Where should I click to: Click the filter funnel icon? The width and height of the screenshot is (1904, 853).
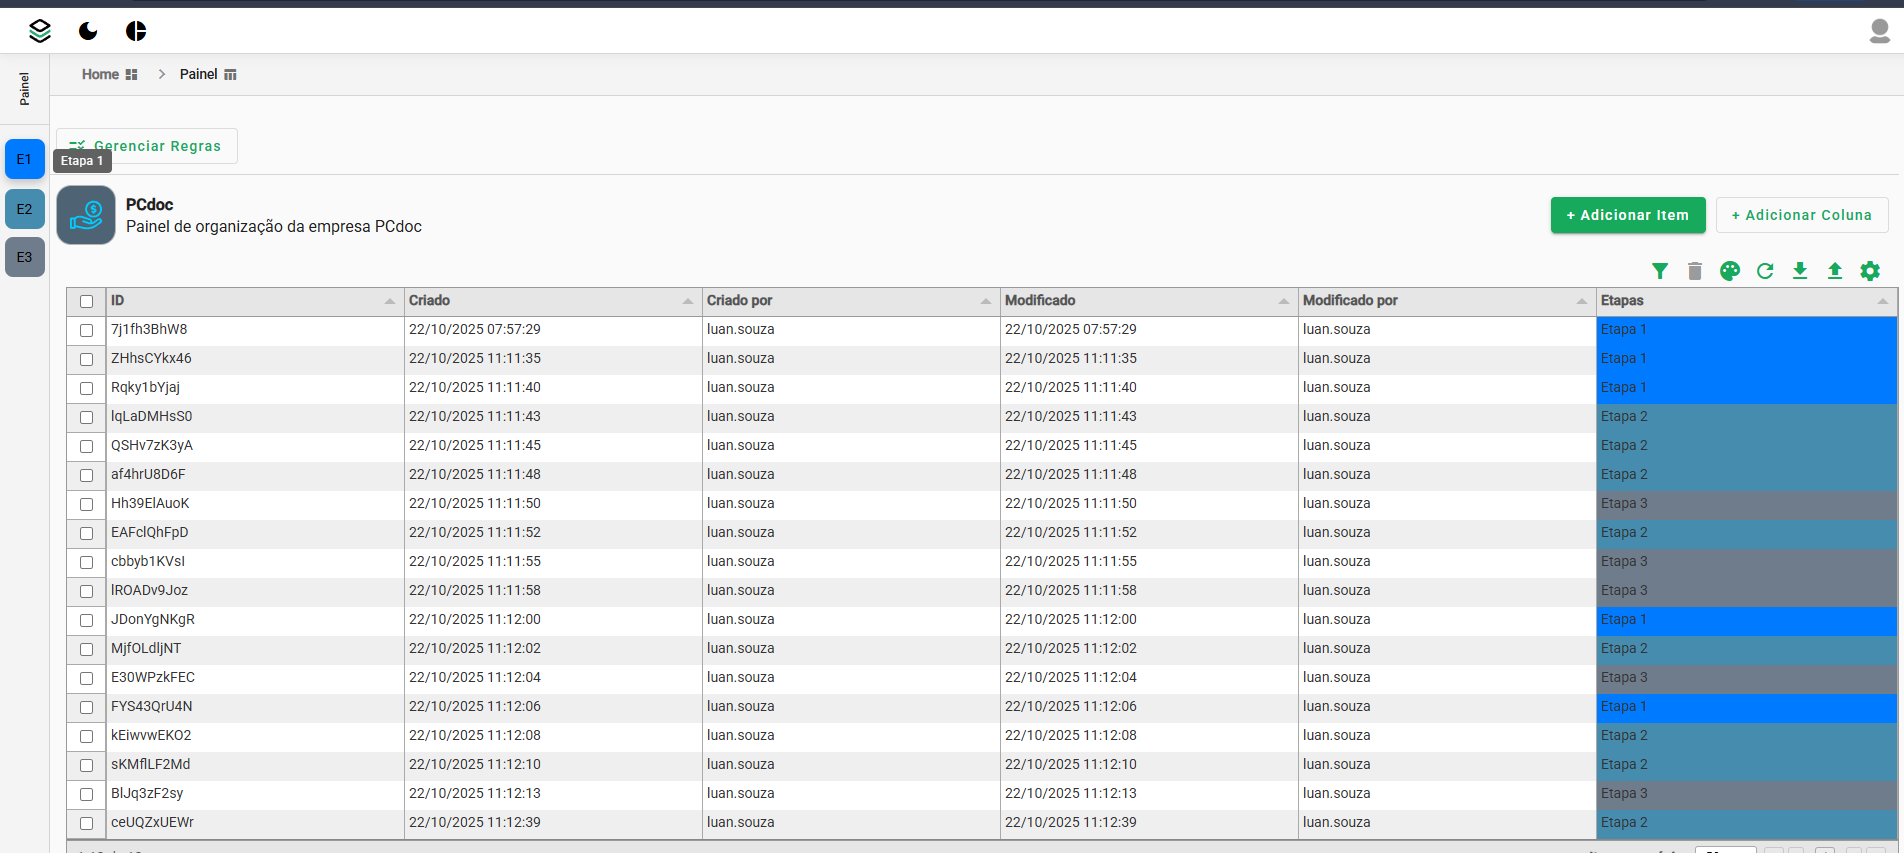tap(1660, 271)
